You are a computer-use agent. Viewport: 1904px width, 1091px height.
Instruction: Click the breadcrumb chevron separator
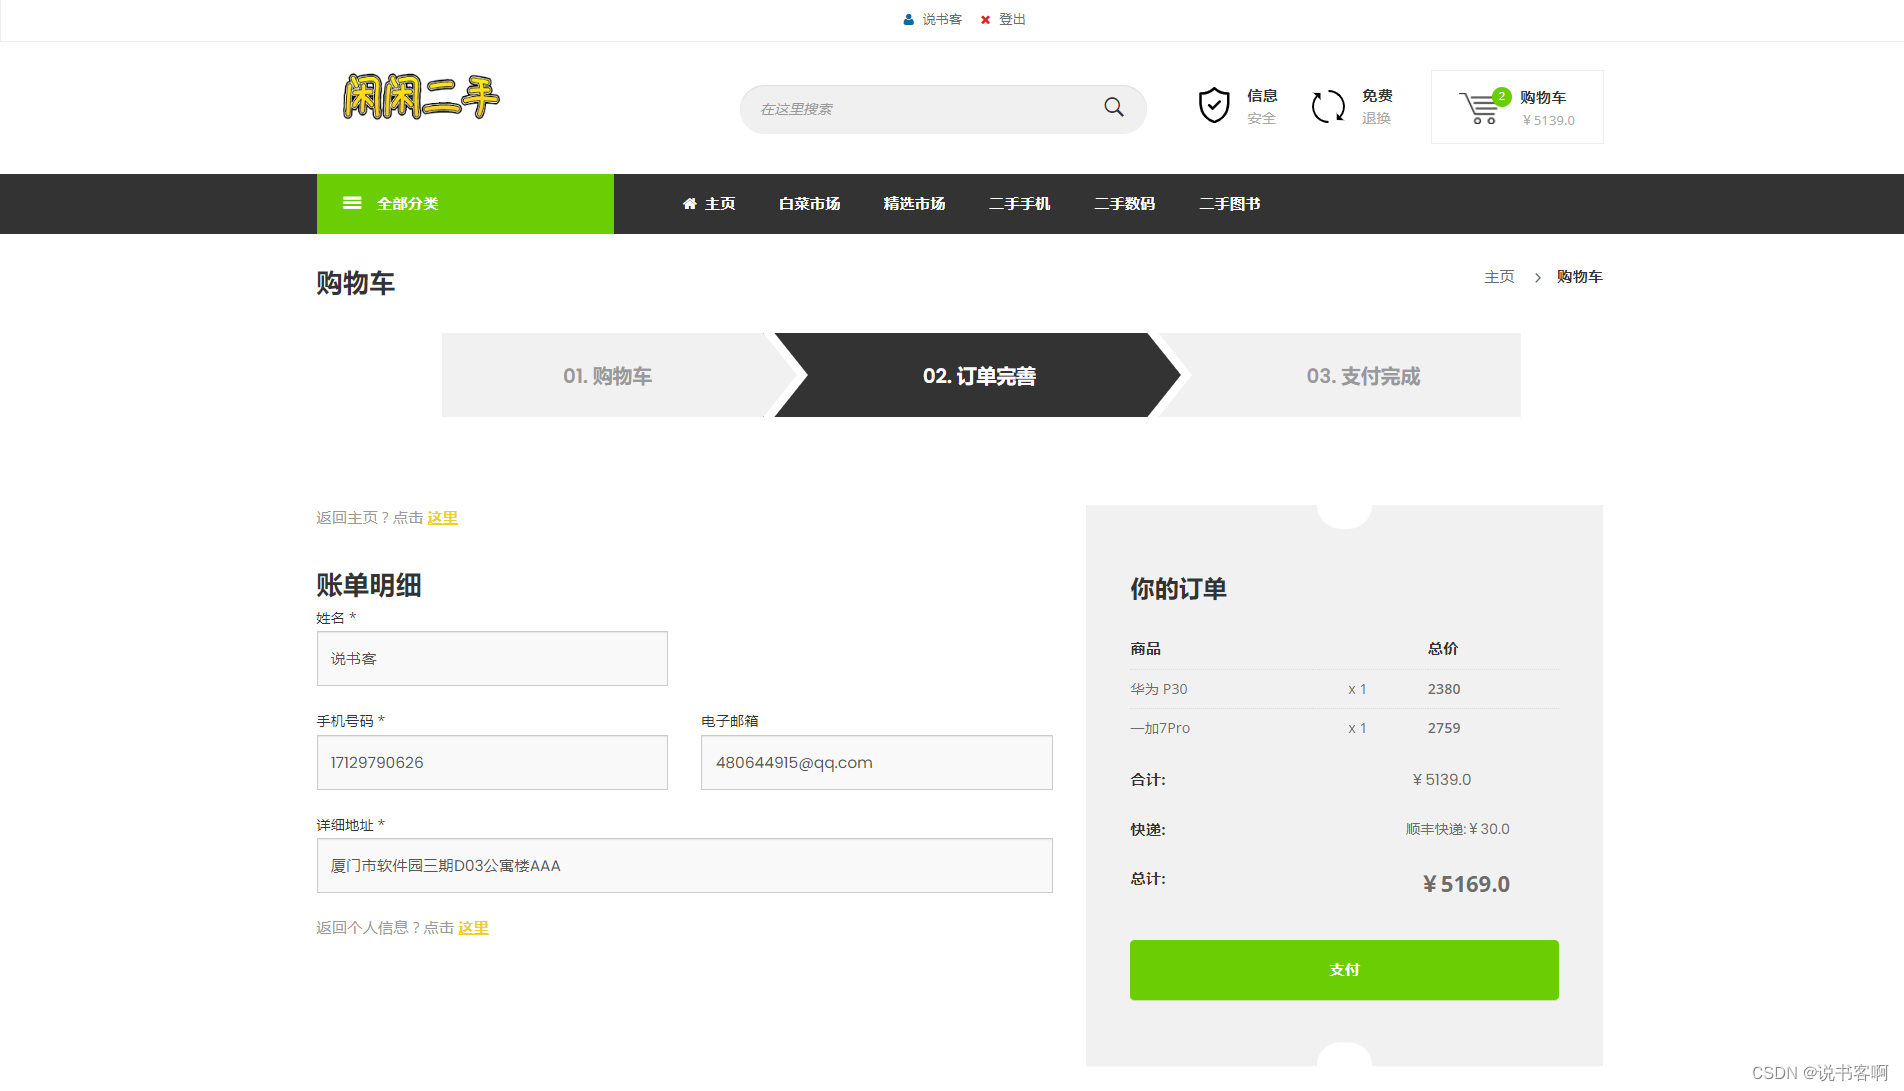1537,278
